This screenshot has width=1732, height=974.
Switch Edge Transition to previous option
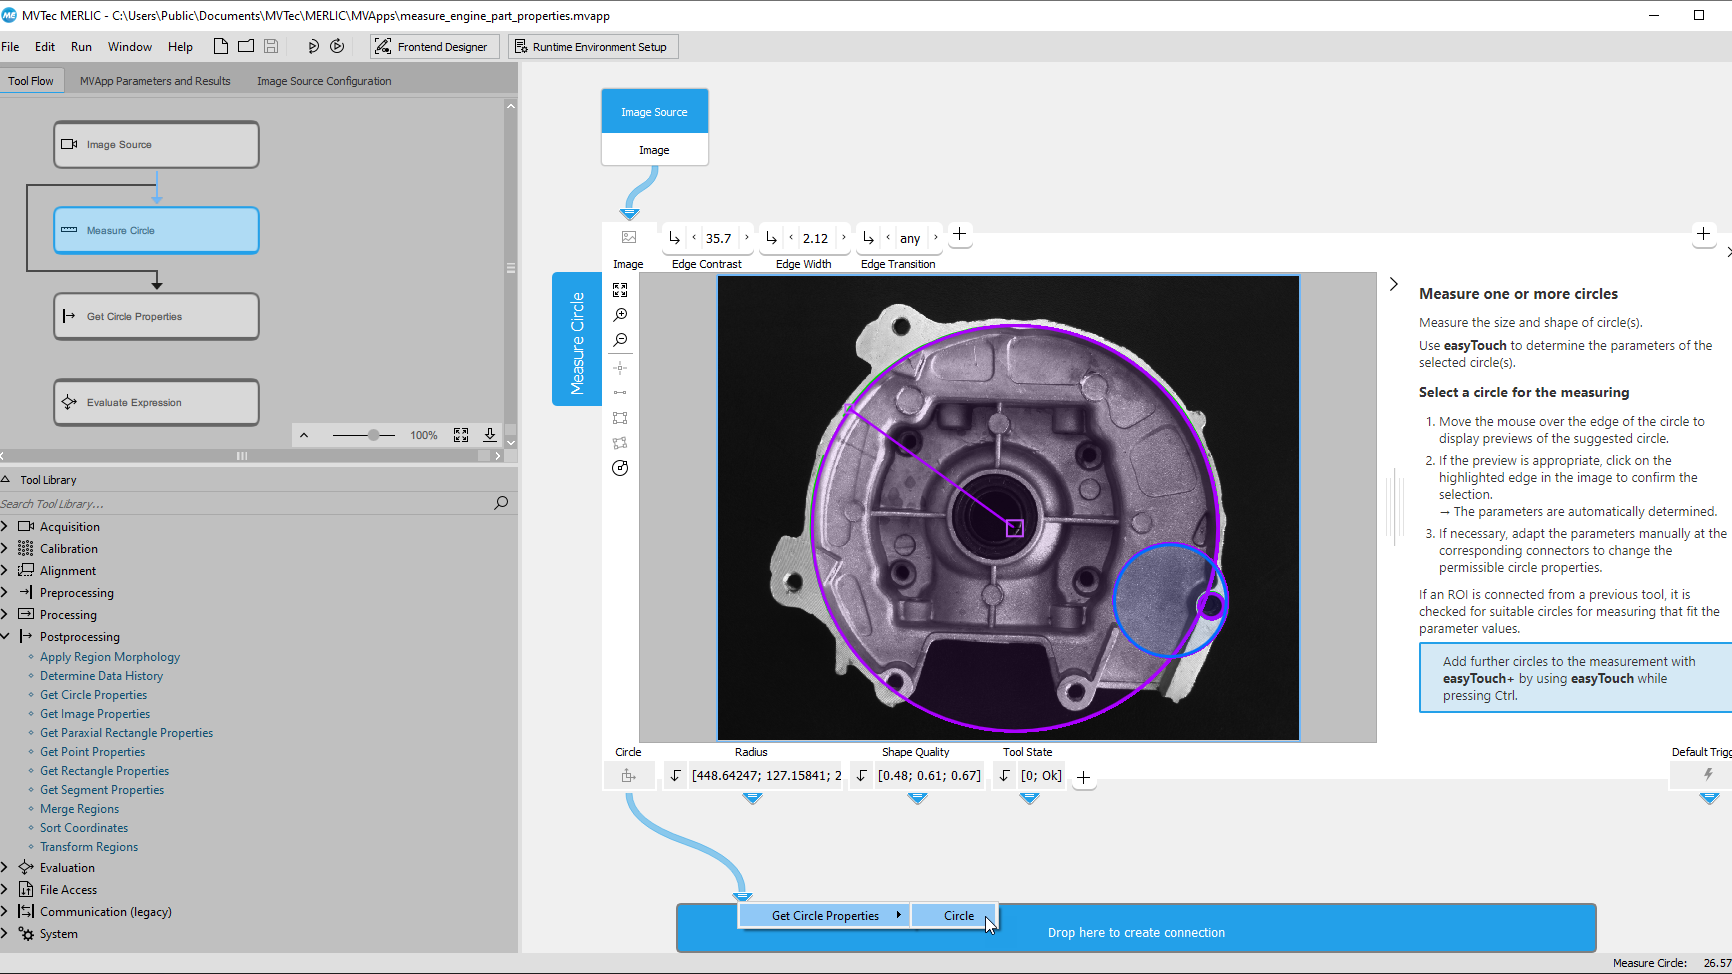click(888, 238)
